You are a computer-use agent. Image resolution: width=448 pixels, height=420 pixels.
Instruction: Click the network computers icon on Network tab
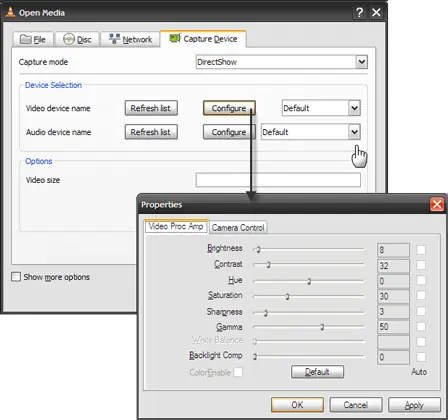(114, 39)
